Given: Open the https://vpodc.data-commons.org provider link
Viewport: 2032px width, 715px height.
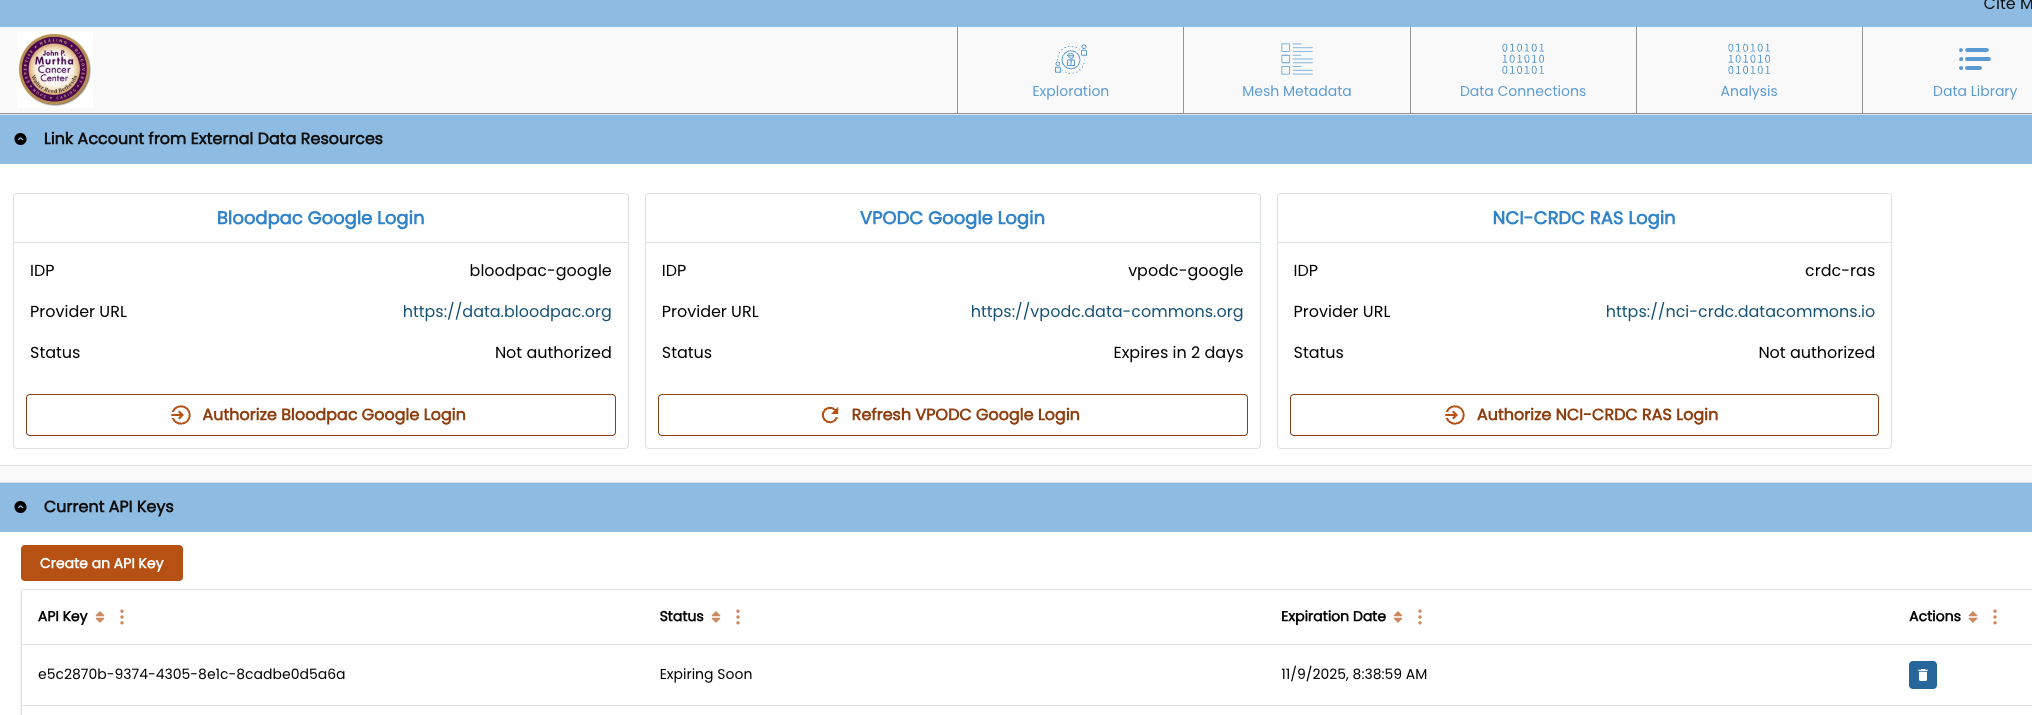Looking at the screenshot, I should 1107,311.
